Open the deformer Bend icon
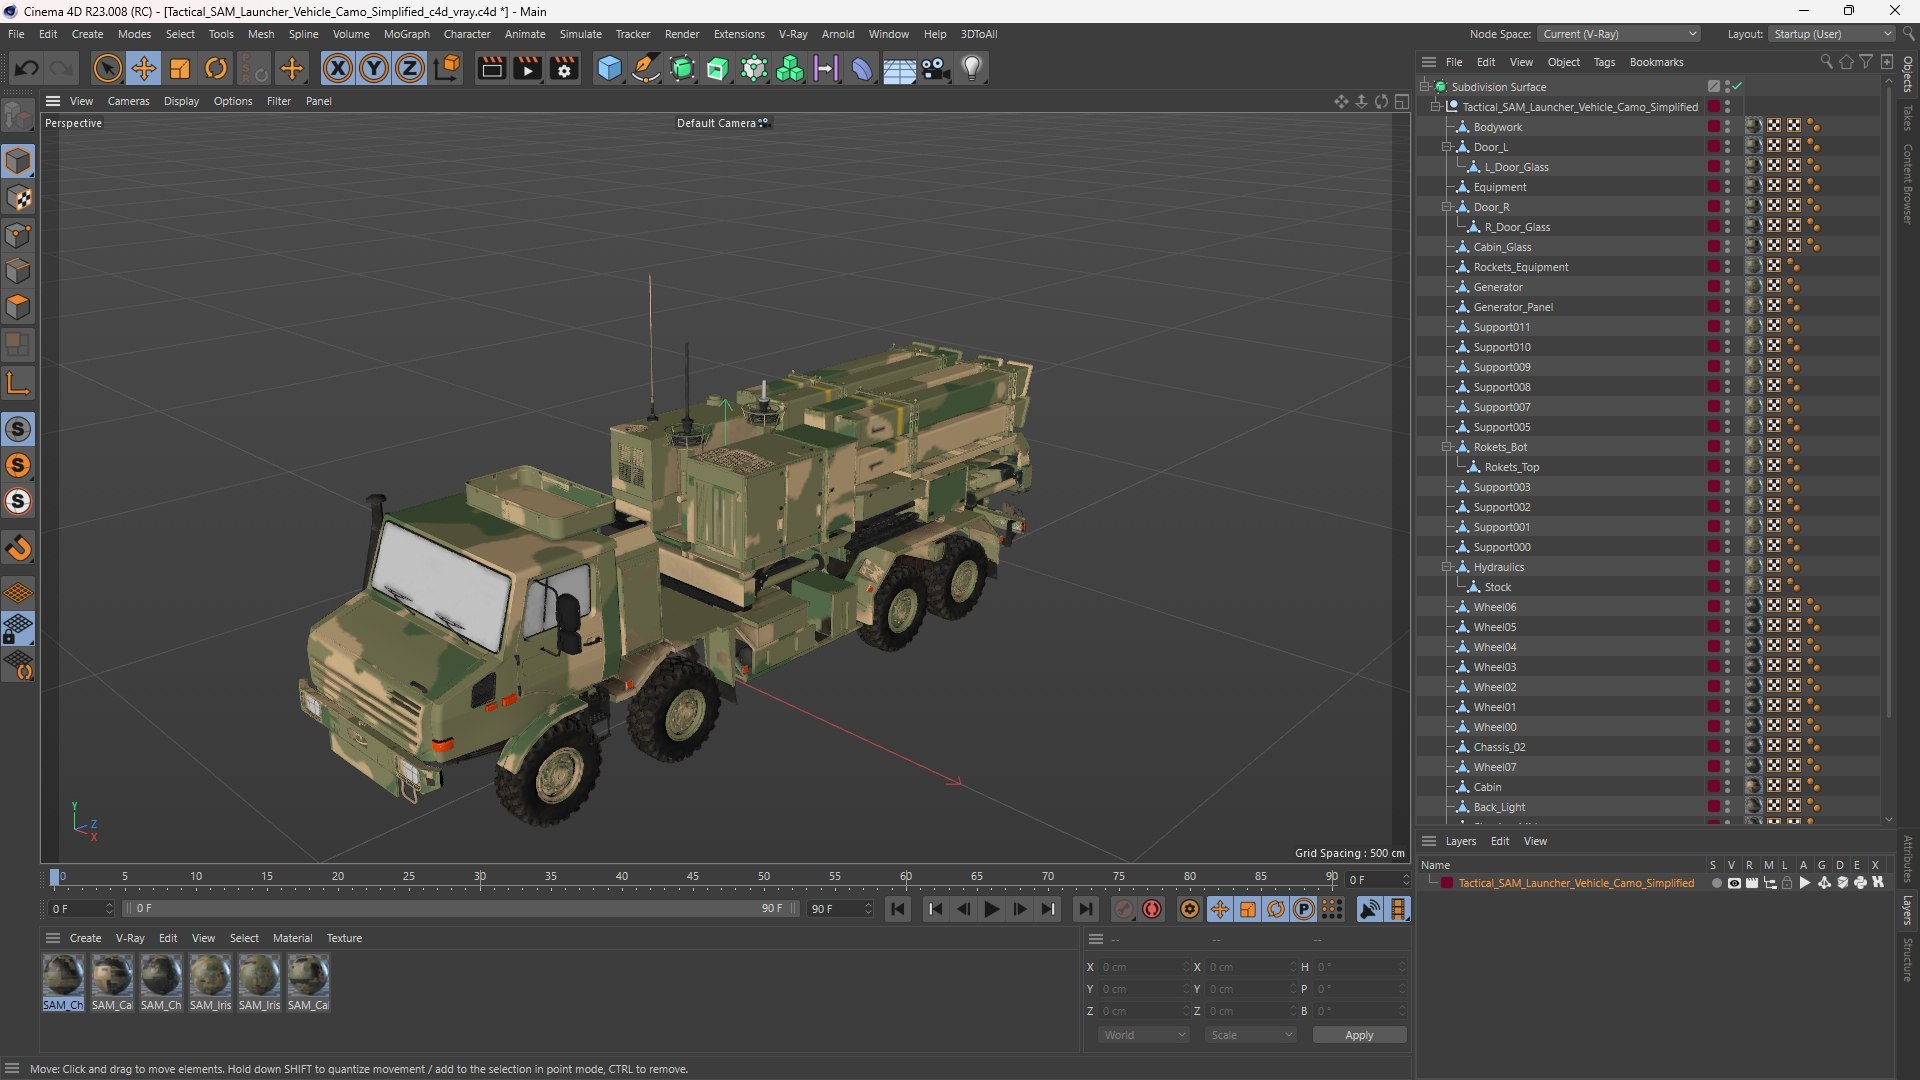 [x=862, y=68]
